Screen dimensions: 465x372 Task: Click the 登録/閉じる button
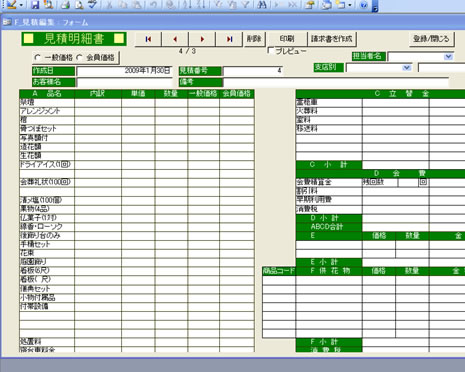click(431, 39)
